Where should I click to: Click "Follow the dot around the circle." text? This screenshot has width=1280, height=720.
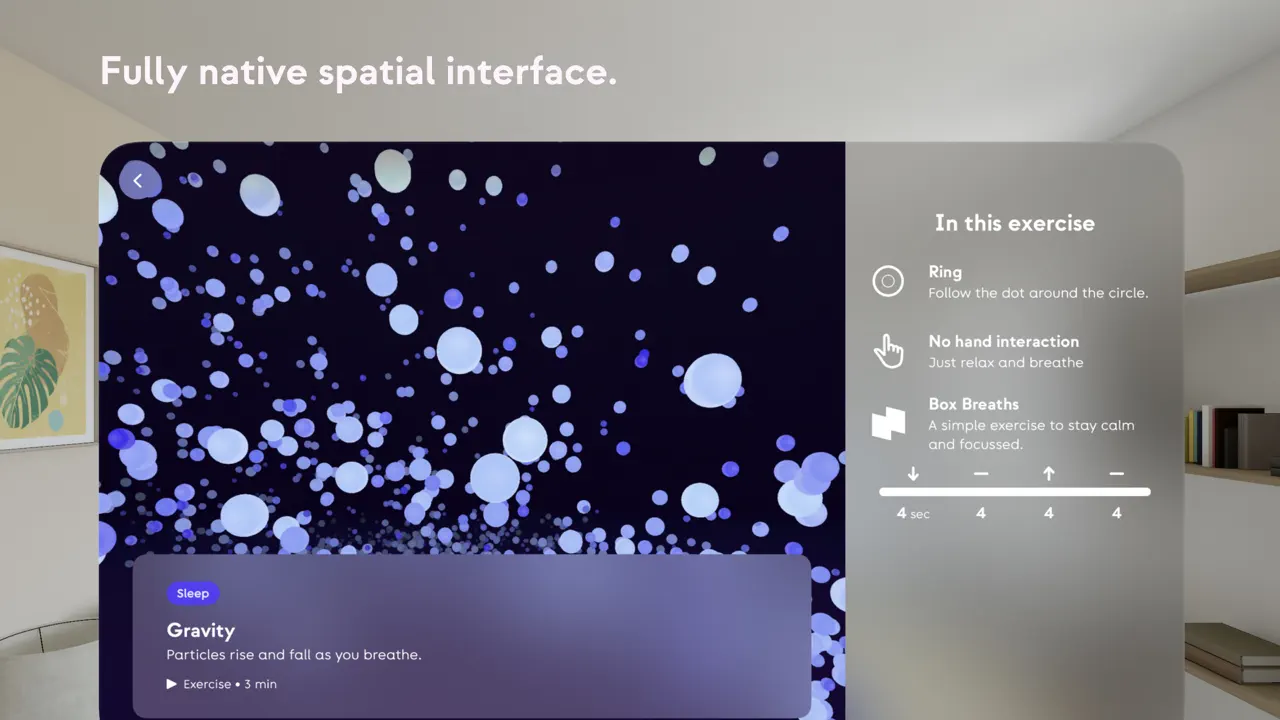[1038, 293]
